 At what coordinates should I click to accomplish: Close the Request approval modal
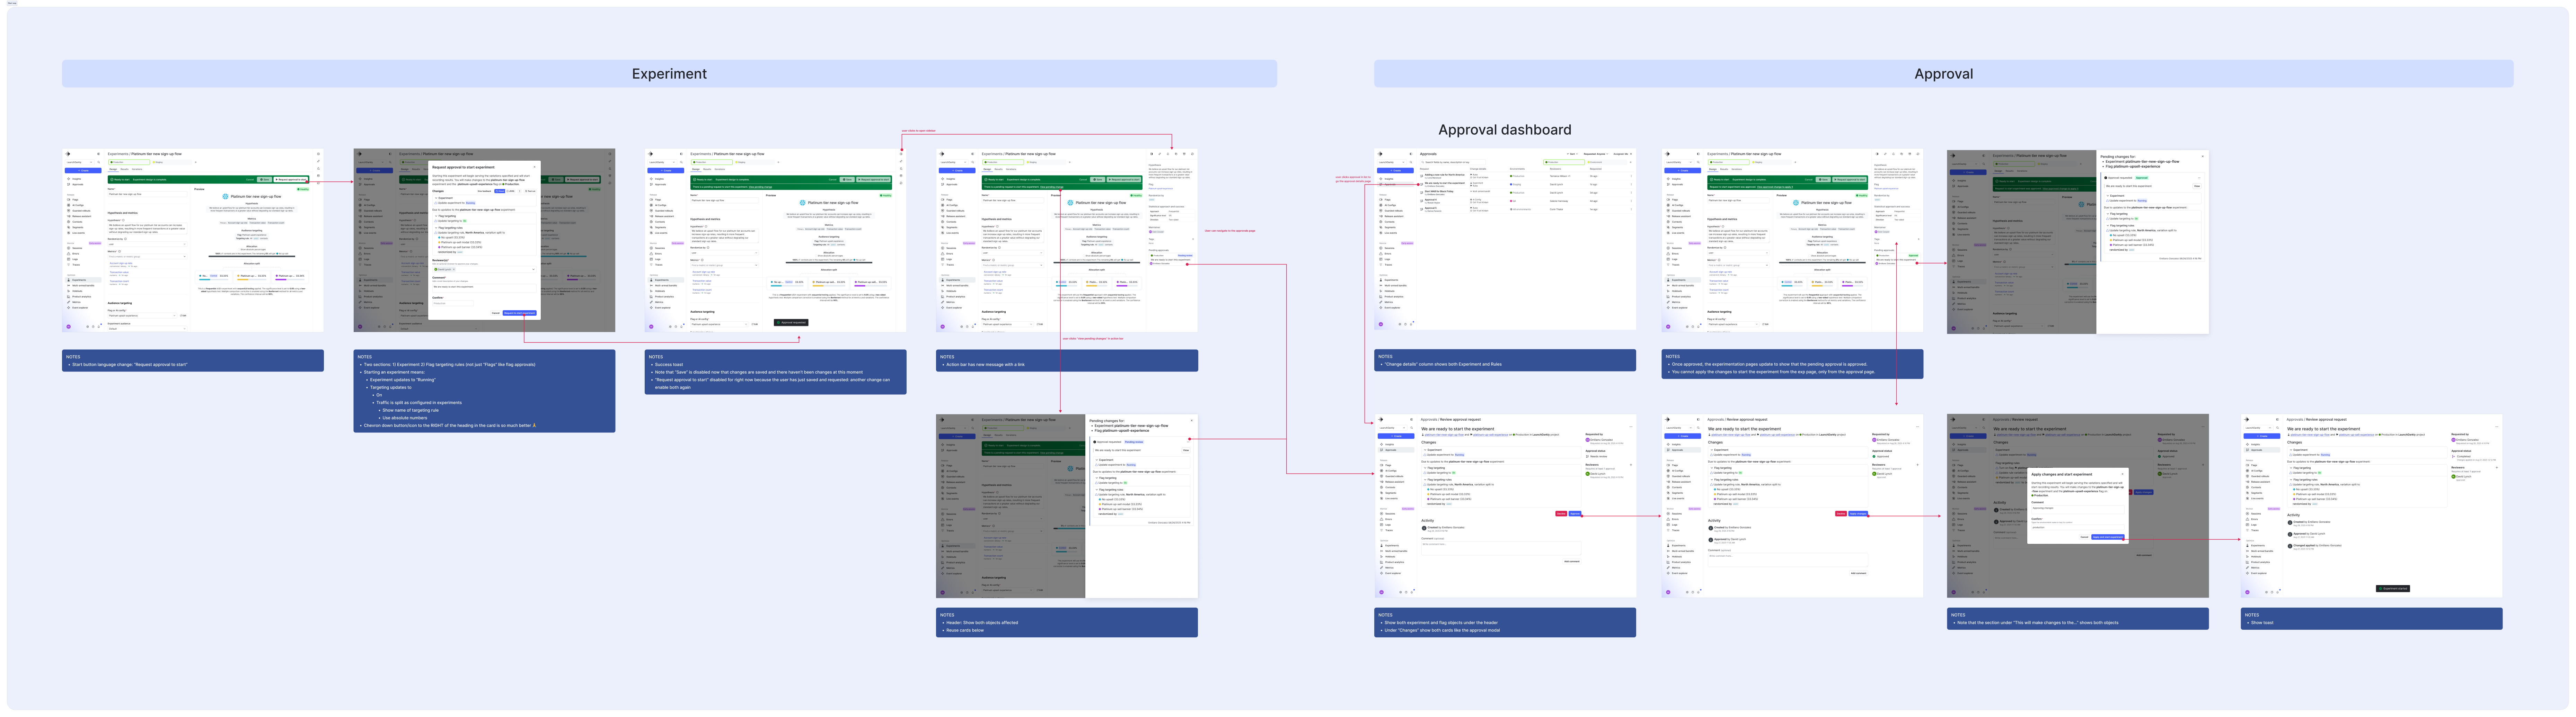pos(535,167)
